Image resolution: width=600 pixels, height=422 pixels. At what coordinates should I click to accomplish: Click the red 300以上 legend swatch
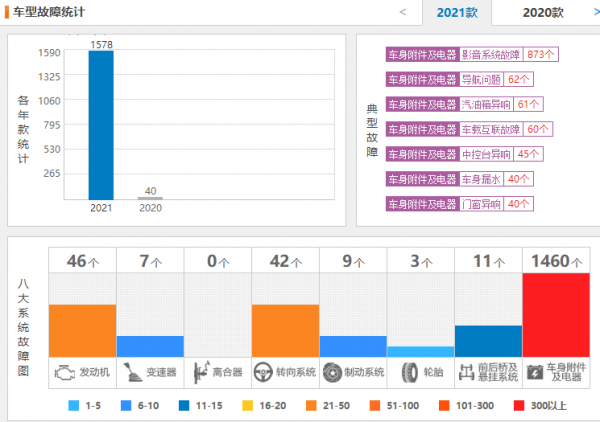point(519,406)
